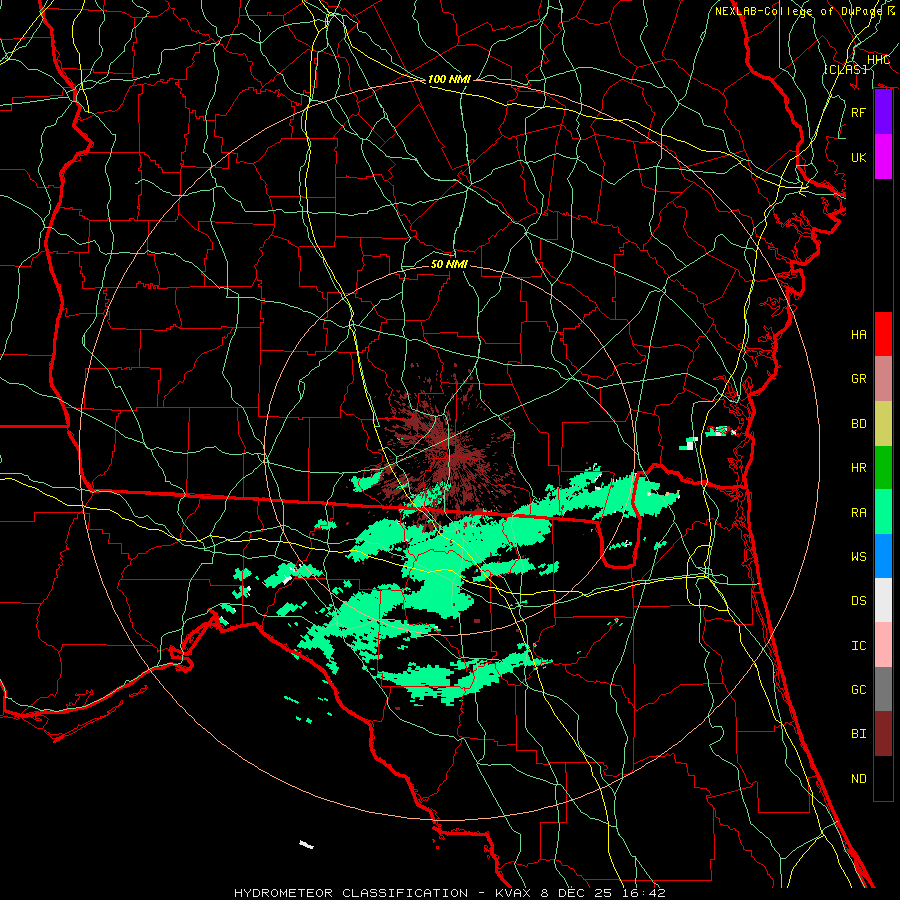The height and width of the screenshot is (900, 900).
Task: Select the BD yellow legend swatch
Action: coord(883,424)
